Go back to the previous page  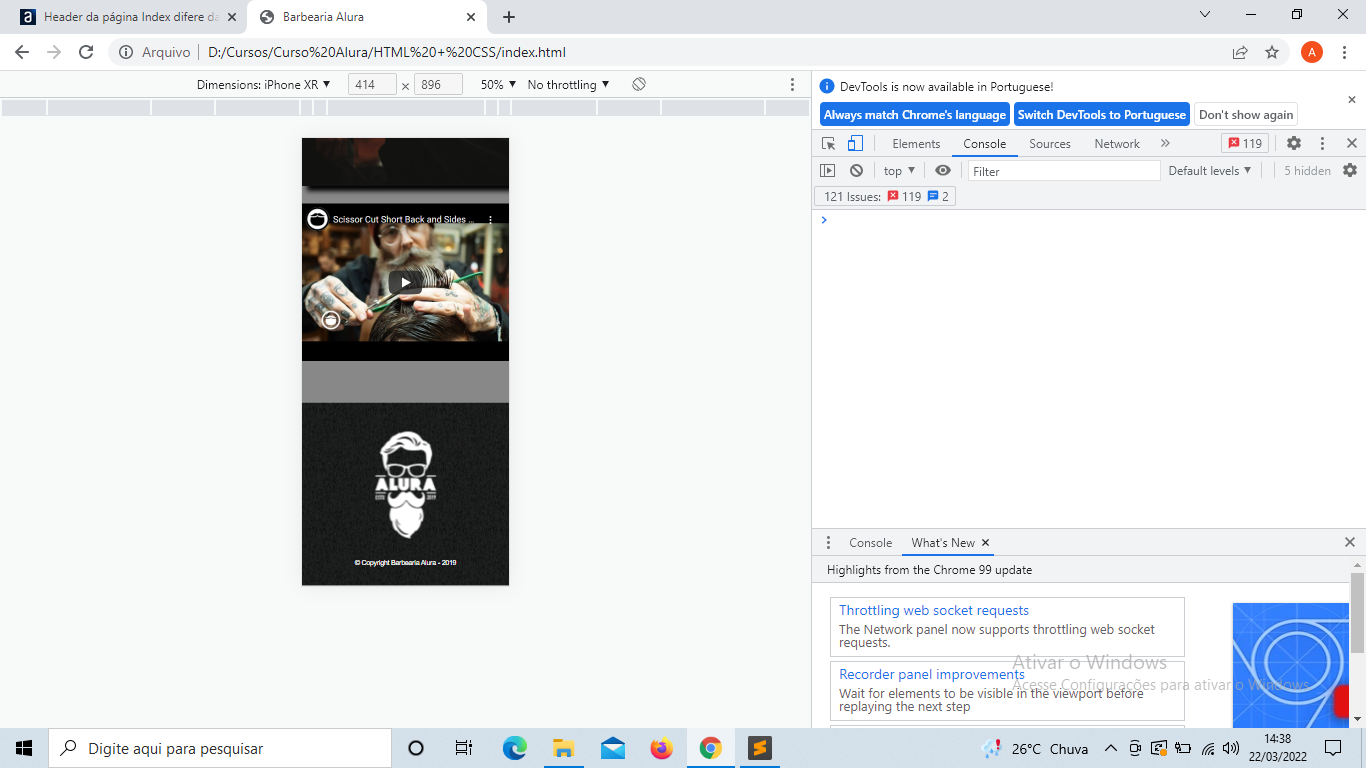click(22, 52)
